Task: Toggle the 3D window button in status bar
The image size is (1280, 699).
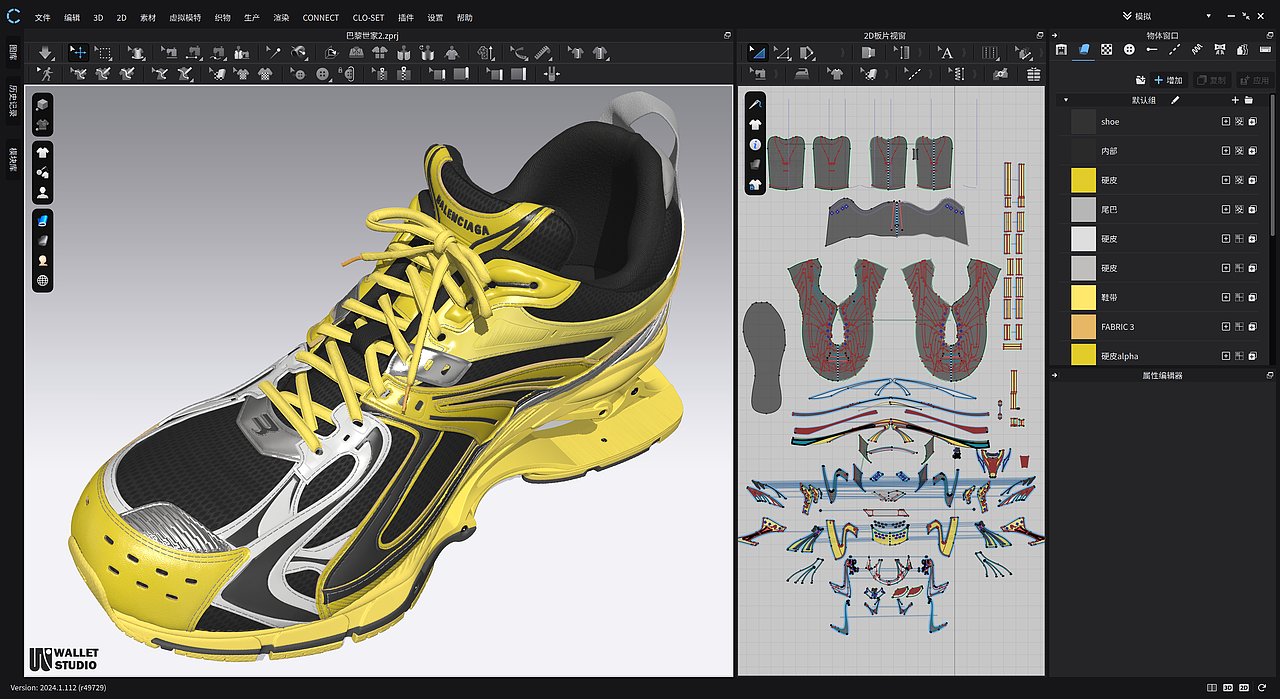Action: [x=1228, y=688]
